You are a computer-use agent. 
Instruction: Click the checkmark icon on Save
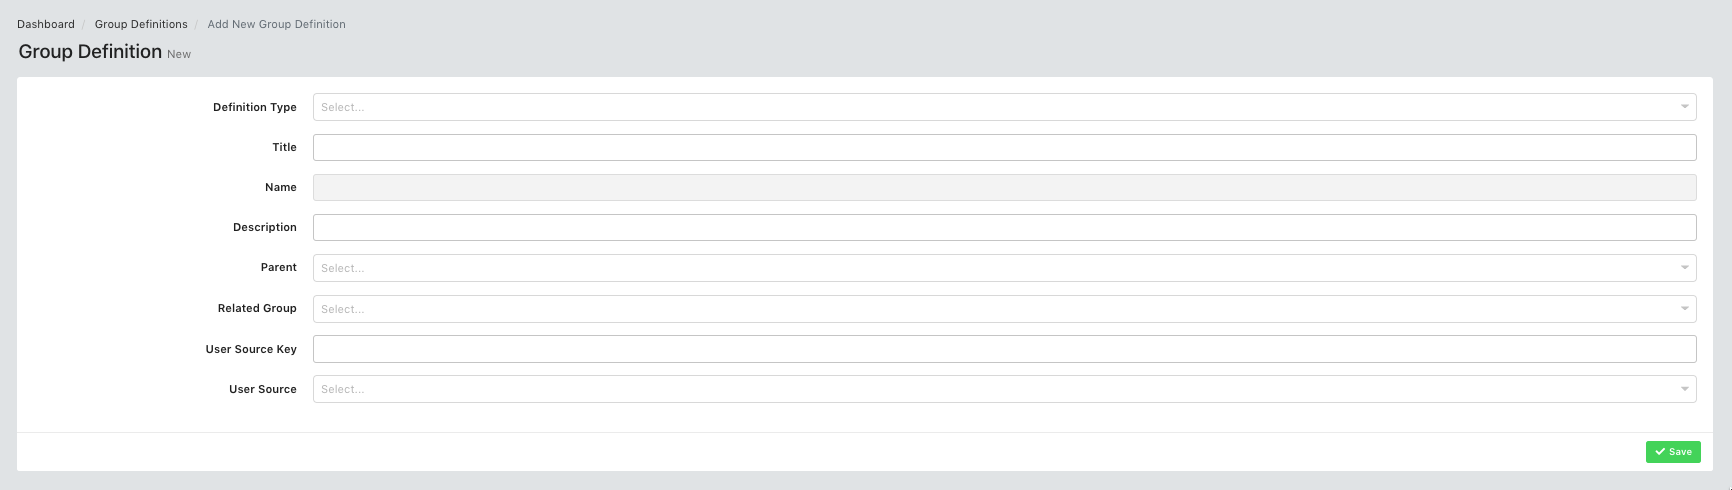coord(1660,452)
